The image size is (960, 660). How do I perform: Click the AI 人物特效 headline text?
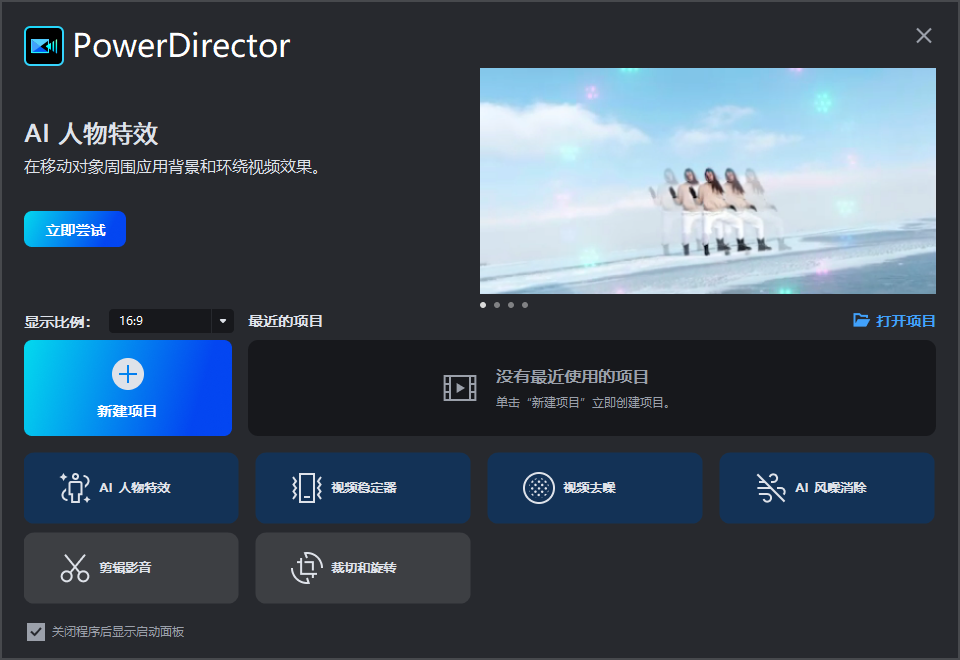point(91,133)
